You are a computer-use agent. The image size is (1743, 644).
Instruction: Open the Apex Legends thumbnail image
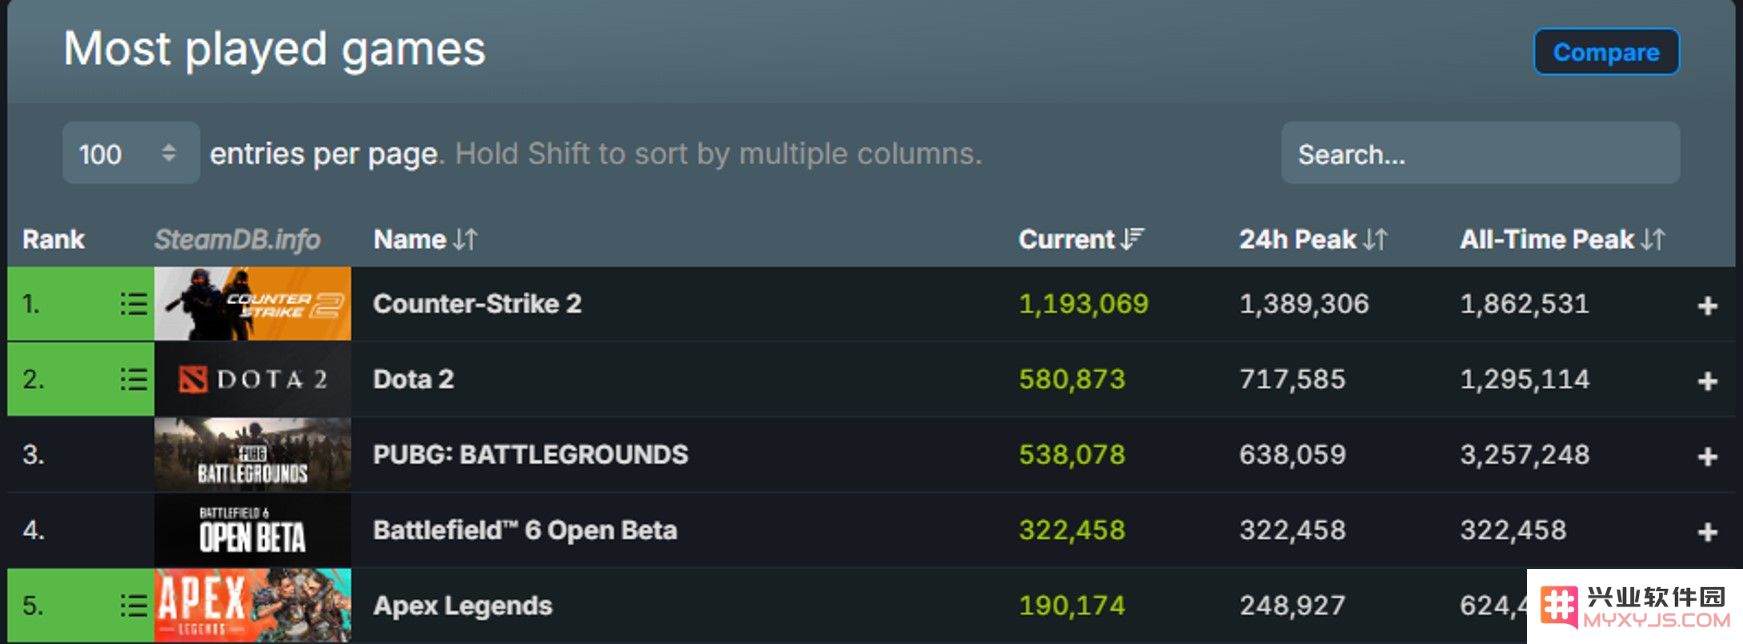(x=253, y=605)
